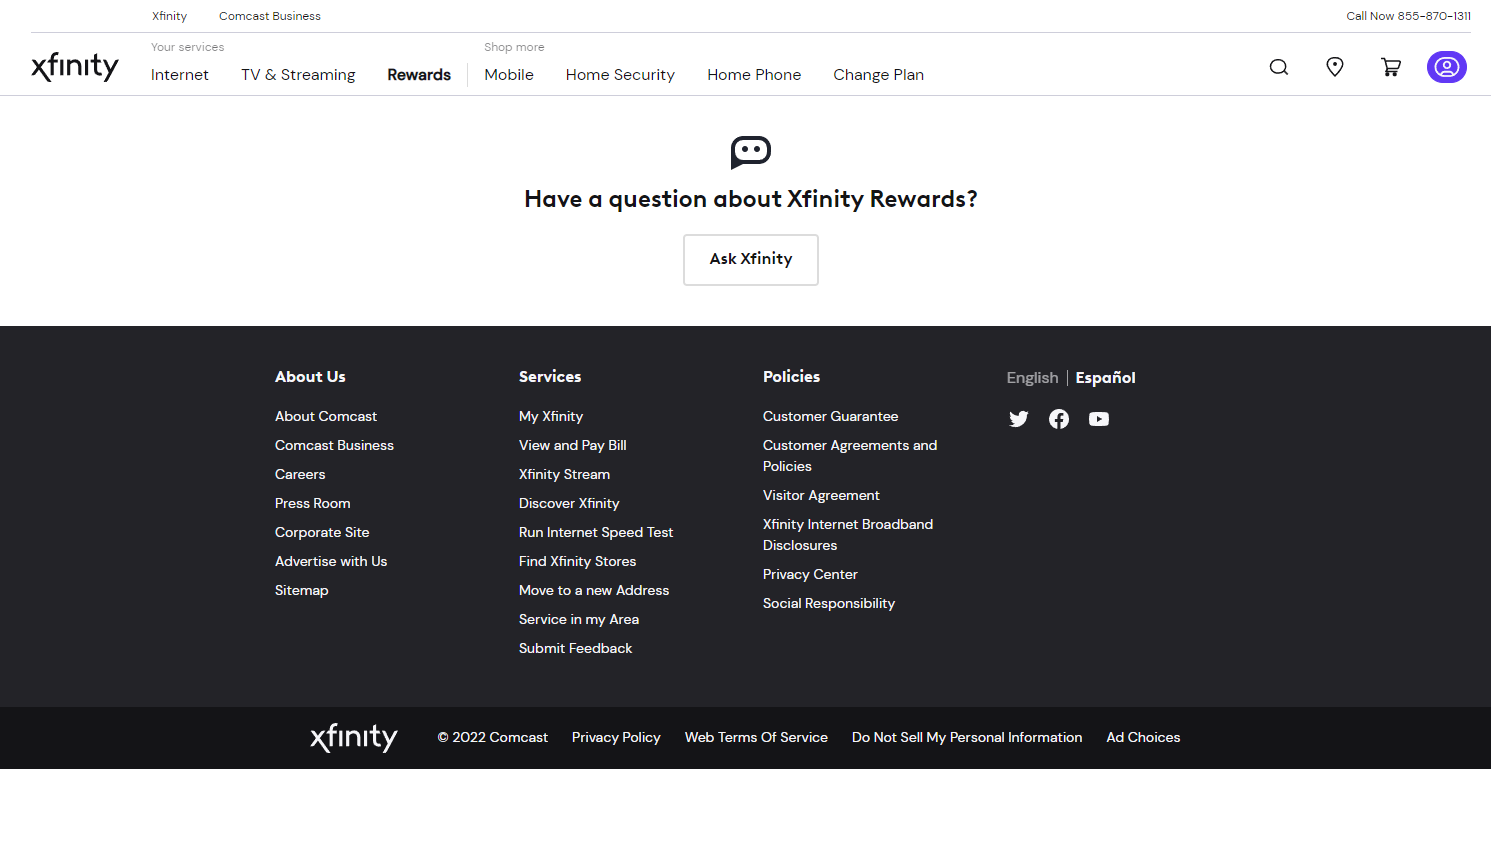The image size is (1491, 845).
Task: Open Xfinity Twitter page icon
Action: click(1019, 419)
